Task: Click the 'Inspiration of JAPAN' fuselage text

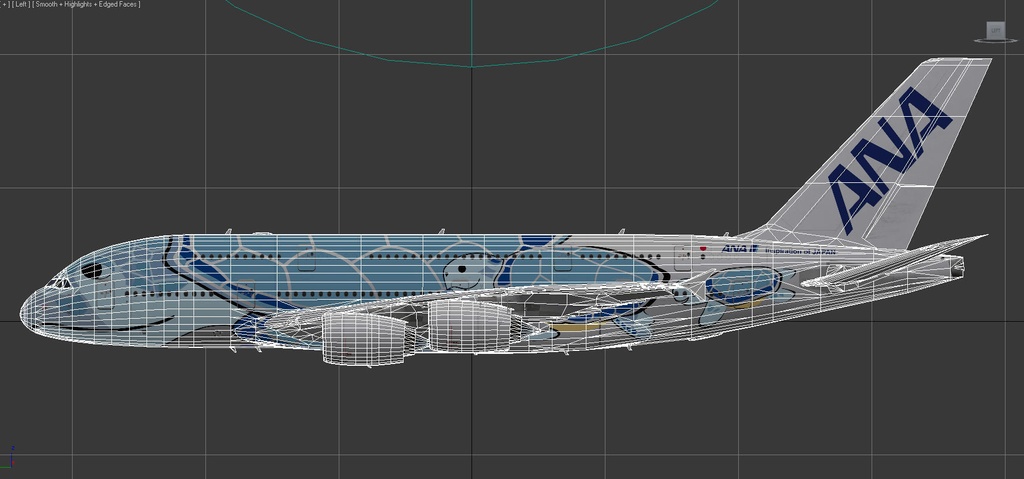Action: tap(800, 250)
